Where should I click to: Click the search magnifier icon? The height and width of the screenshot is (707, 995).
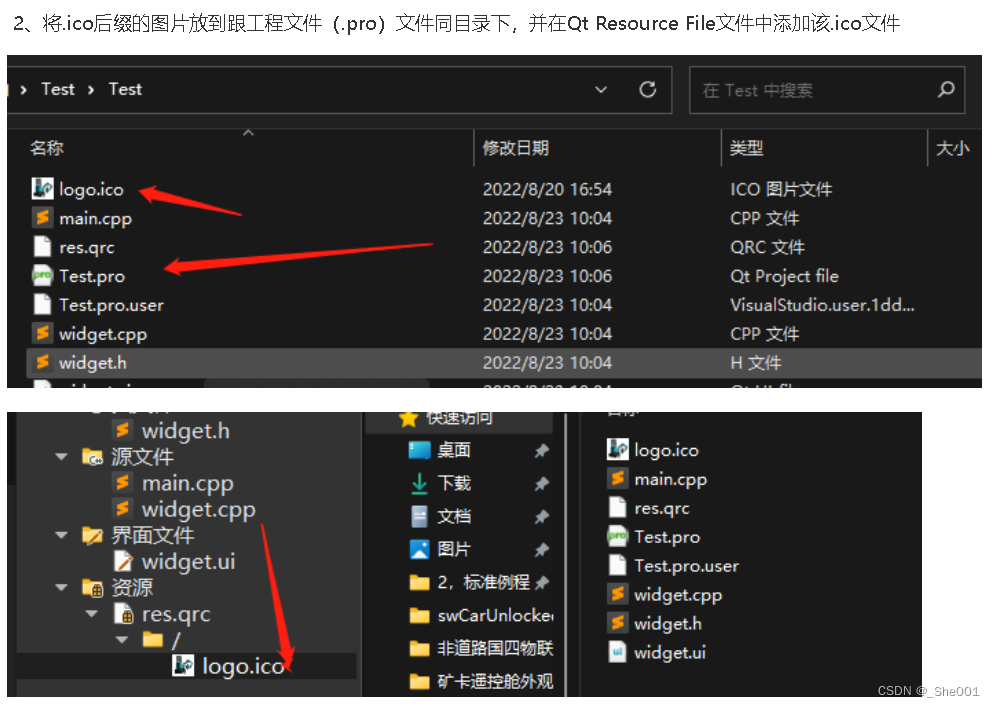[946, 89]
